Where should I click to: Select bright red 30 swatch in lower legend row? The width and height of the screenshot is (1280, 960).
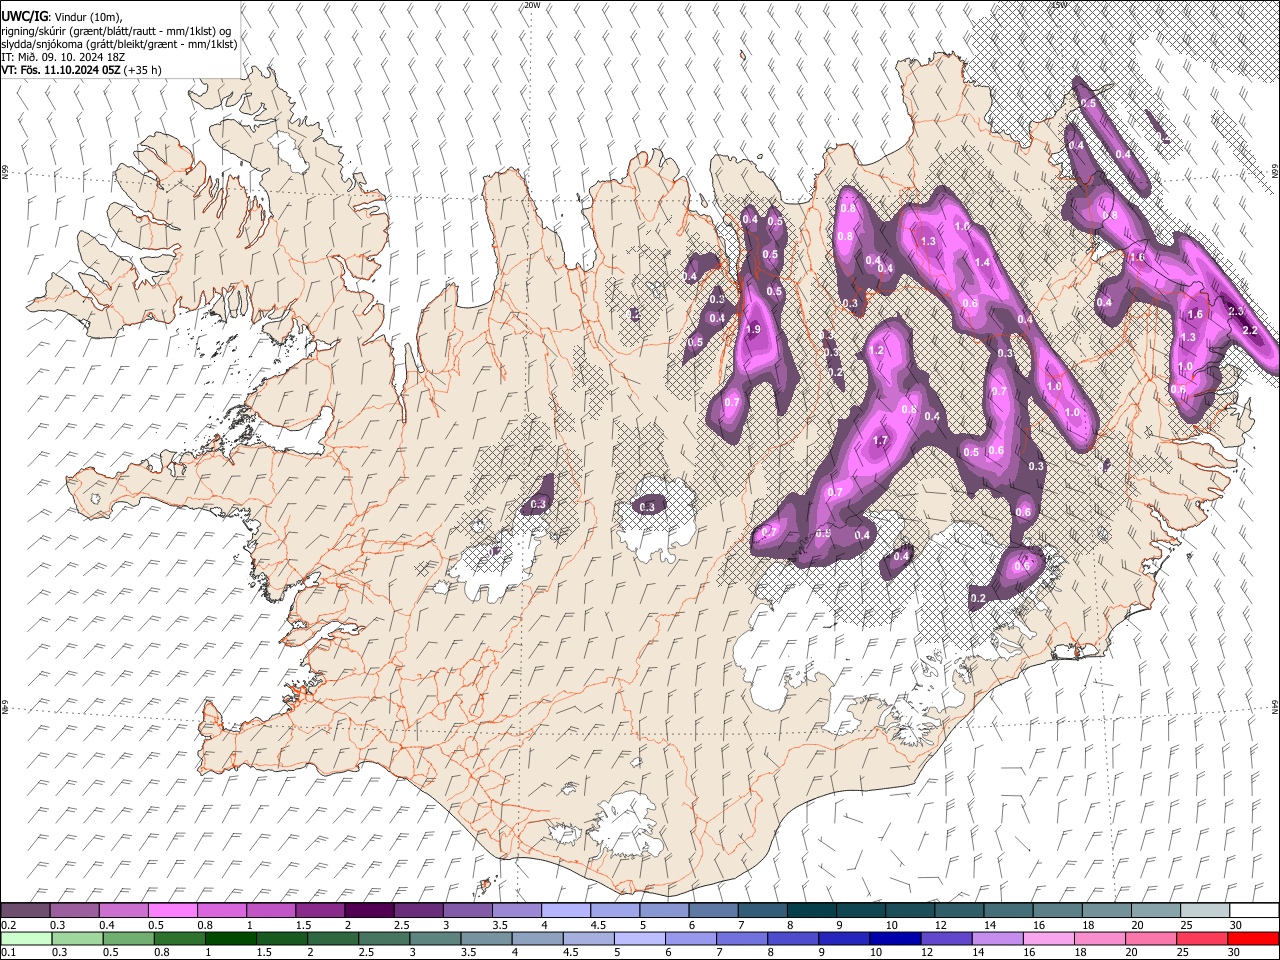coord(1252,938)
